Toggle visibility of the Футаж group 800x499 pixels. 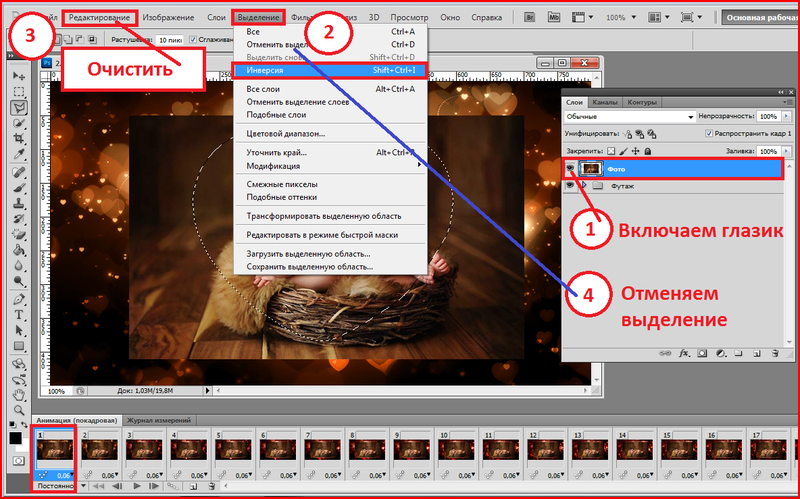570,186
